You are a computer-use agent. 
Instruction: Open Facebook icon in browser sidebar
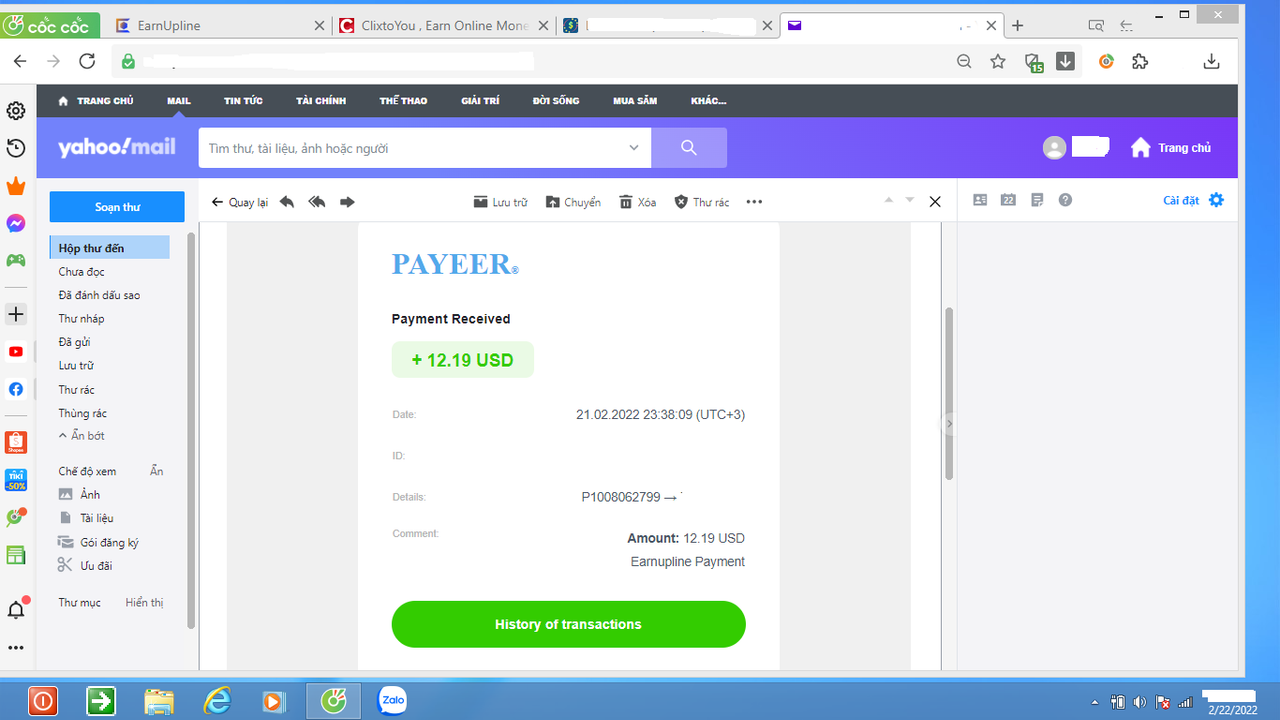[16, 389]
